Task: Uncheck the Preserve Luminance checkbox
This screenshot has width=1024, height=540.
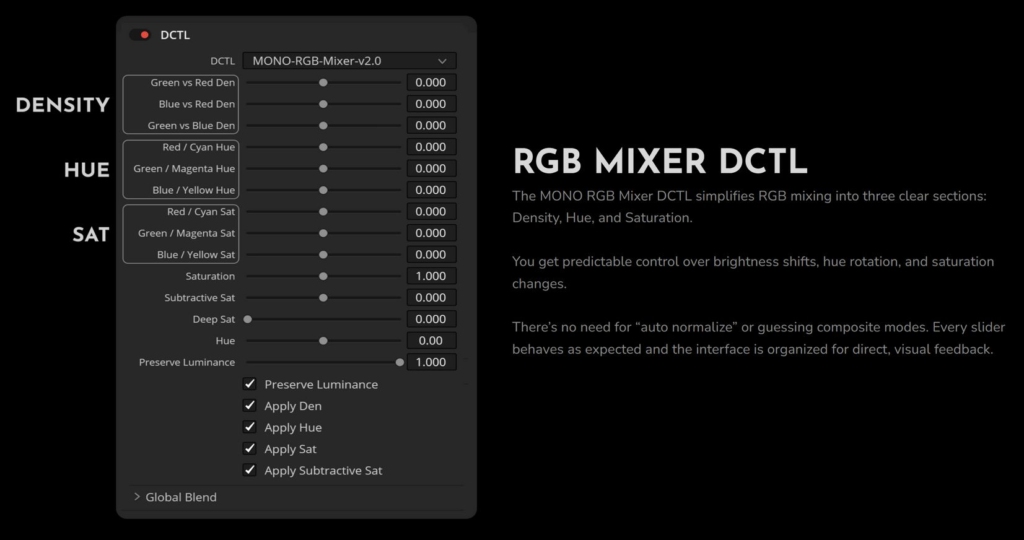Action: 249,384
